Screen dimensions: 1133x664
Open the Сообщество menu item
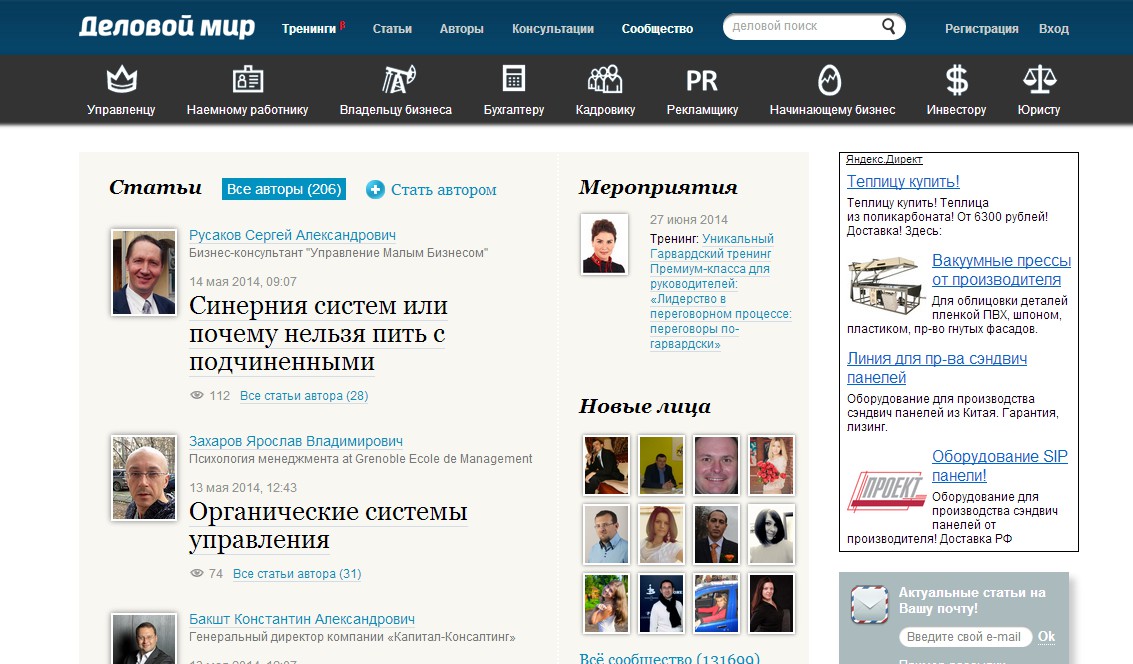click(x=656, y=28)
